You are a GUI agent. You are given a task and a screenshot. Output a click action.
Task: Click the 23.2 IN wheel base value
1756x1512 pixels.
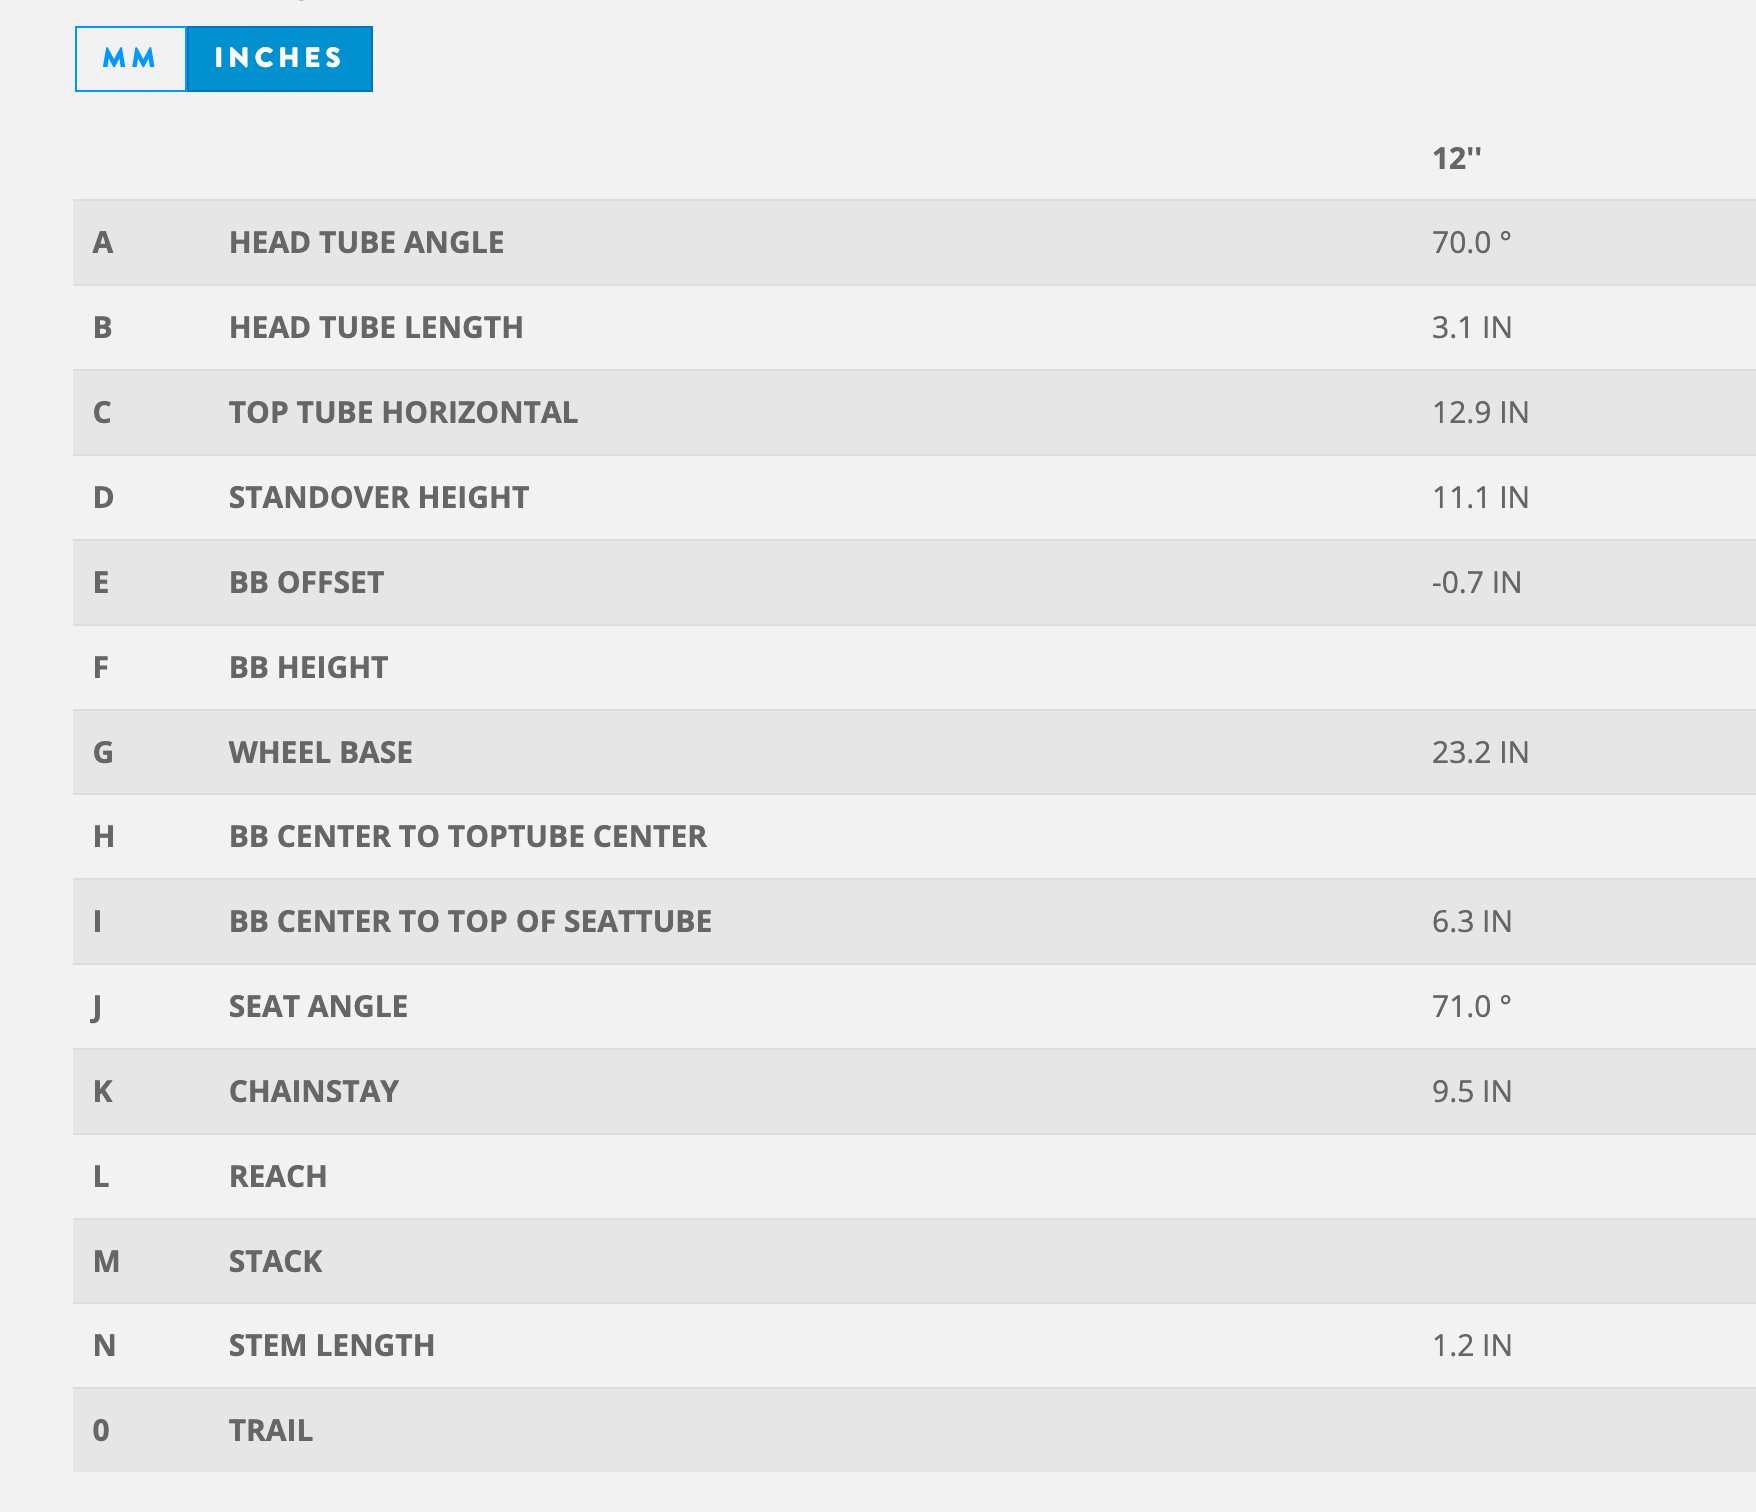[x=1480, y=752]
